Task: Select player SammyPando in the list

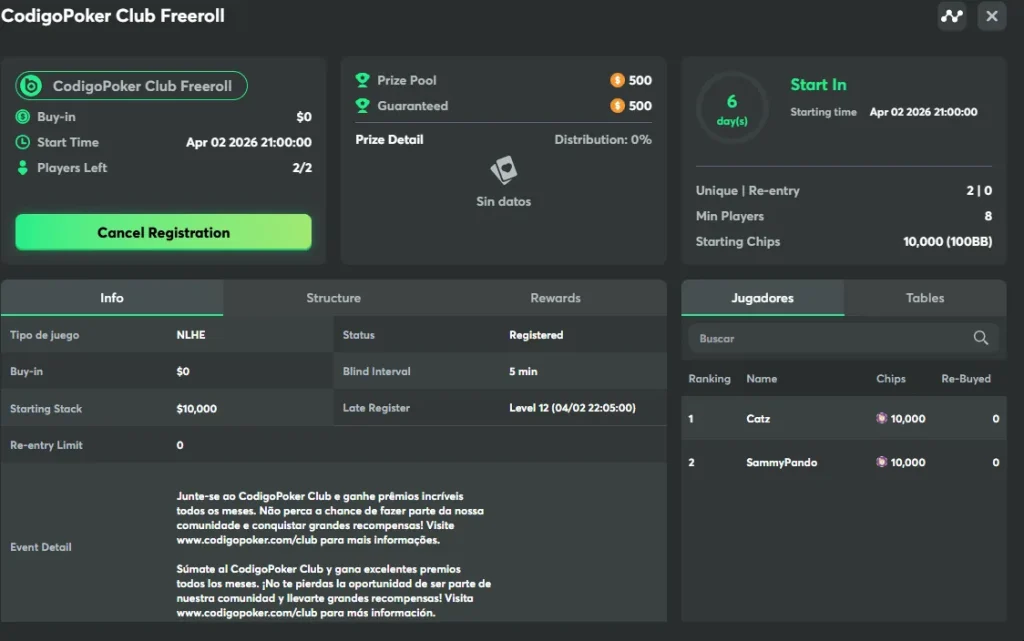Action: tap(843, 462)
